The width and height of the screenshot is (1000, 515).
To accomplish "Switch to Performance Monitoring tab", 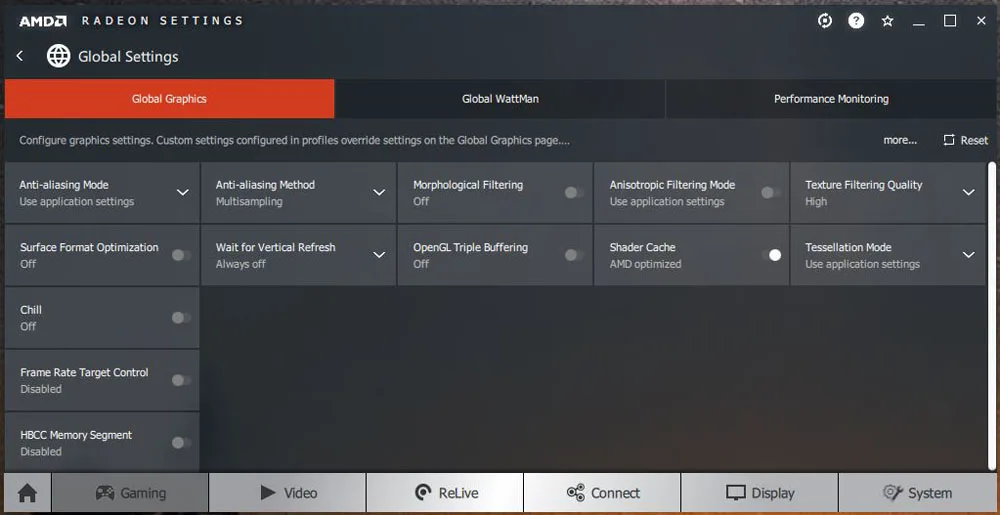I will [x=831, y=99].
